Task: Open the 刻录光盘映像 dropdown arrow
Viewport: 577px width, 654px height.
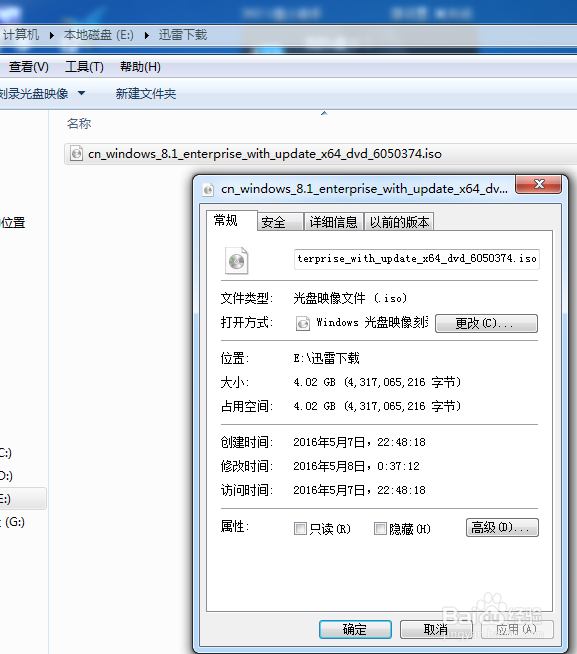Action: [81, 93]
